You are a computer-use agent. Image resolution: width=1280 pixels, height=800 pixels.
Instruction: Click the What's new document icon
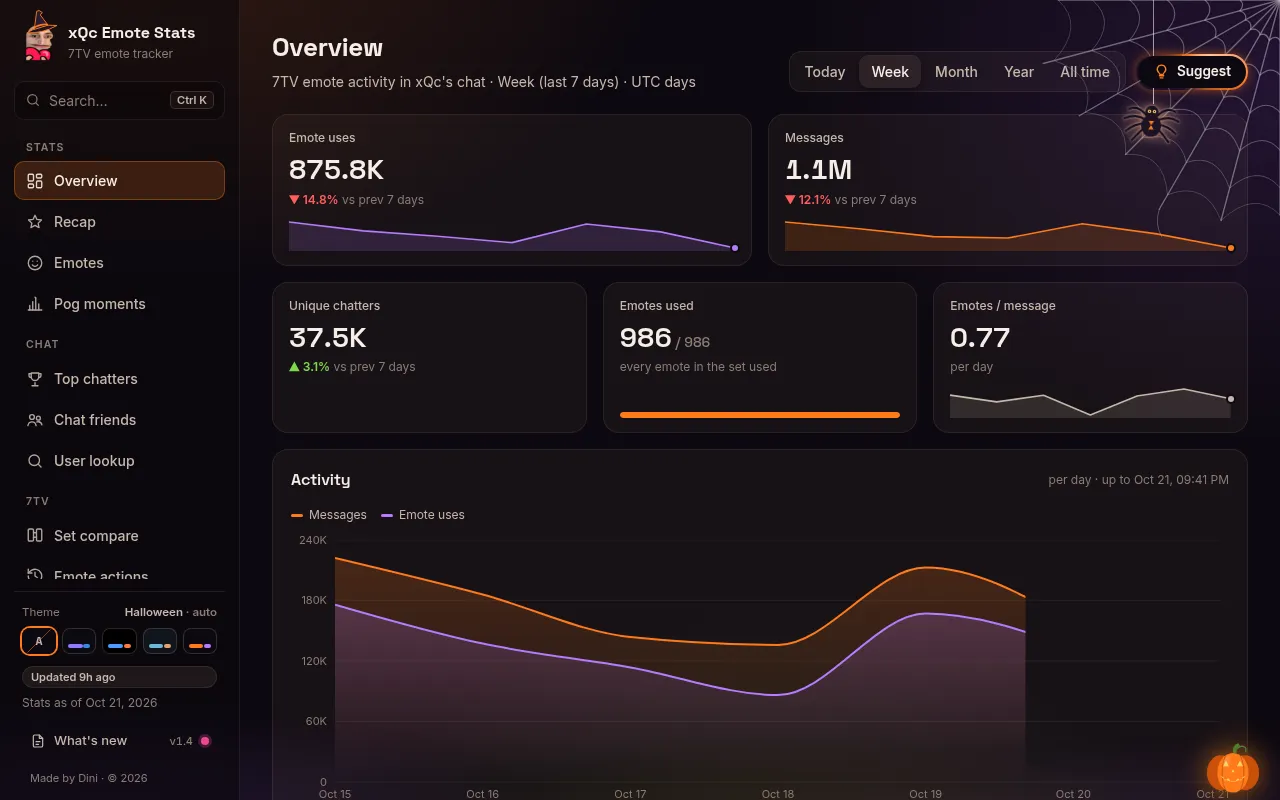point(38,741)
